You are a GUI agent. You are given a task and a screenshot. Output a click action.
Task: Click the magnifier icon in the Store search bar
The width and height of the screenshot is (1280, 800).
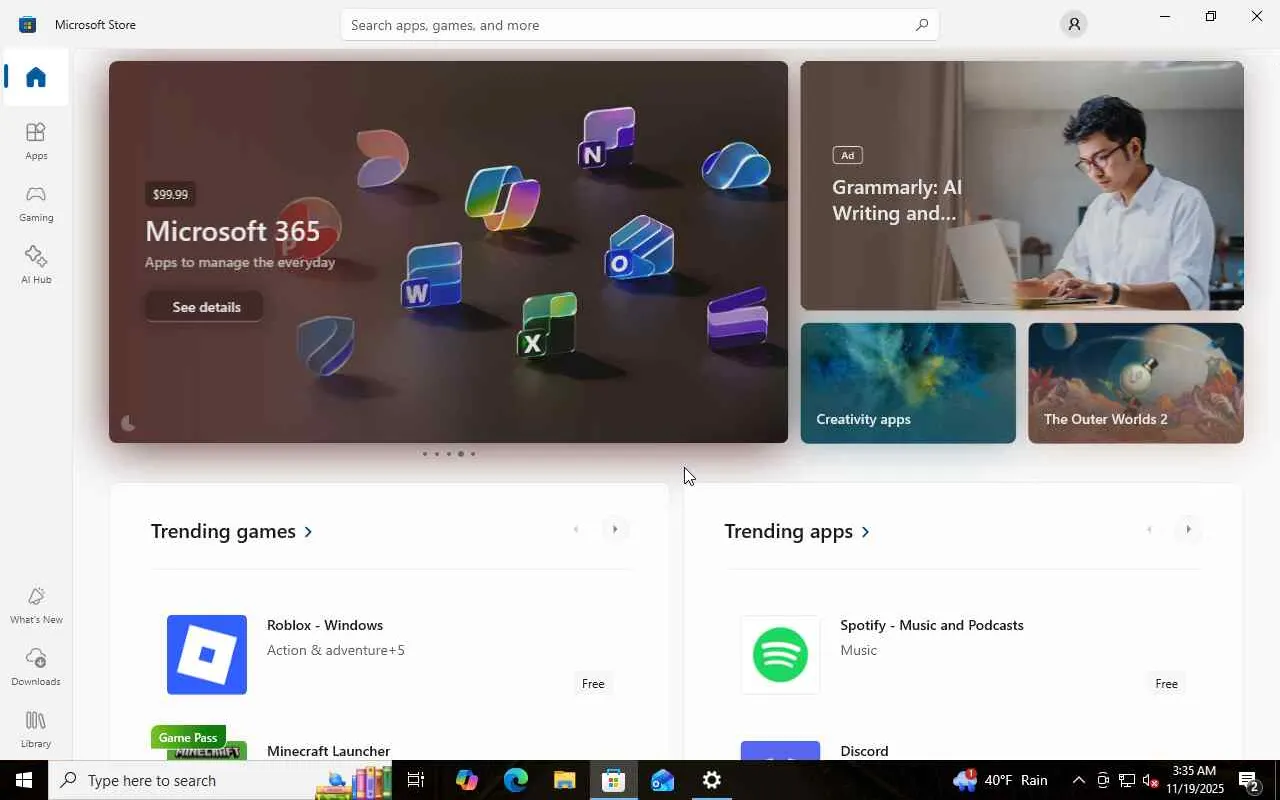click(x=922, y=25)
